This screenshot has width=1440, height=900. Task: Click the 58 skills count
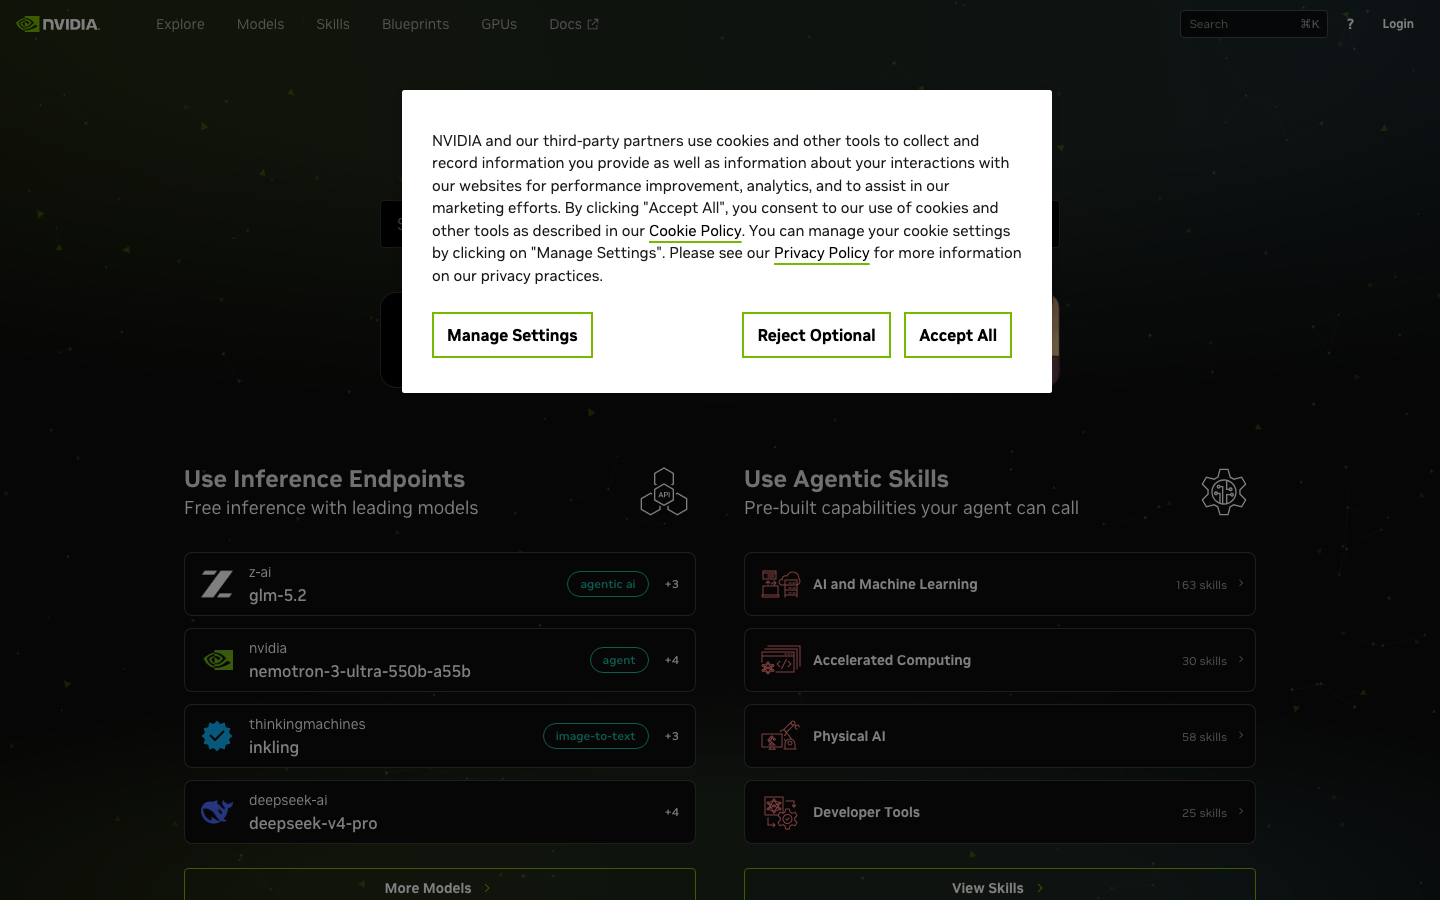click(1204, 737)
